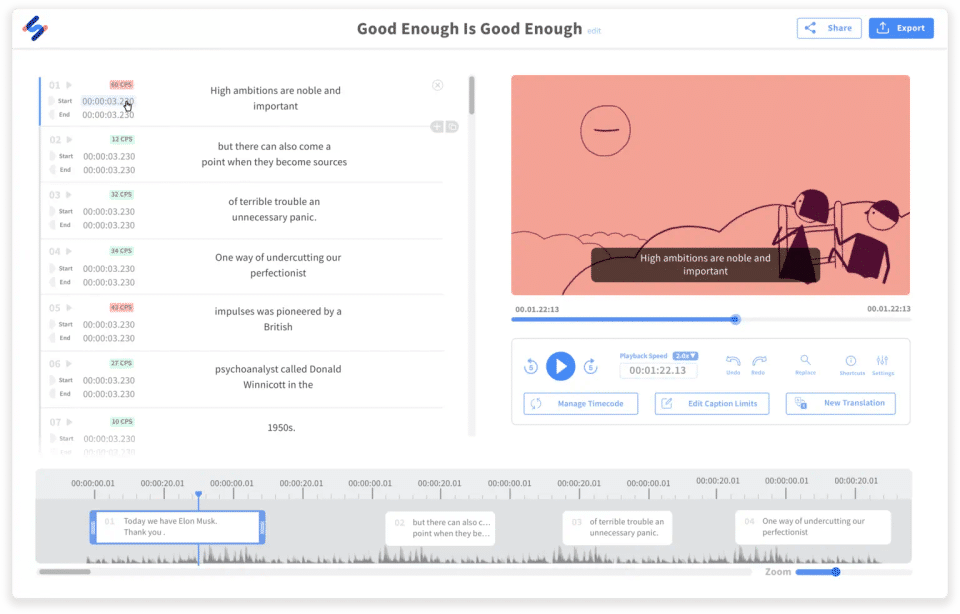960x614 pixels.
Task: Edit caption text 'One way of undercutting our perfectionist'
Action: pyautogui.click(x=278, y=265)
